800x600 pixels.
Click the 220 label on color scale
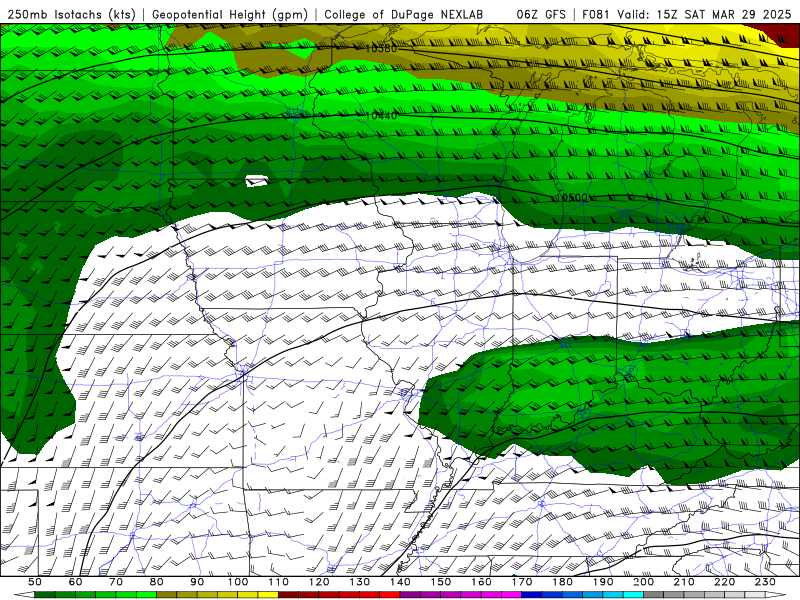point(724,582)
